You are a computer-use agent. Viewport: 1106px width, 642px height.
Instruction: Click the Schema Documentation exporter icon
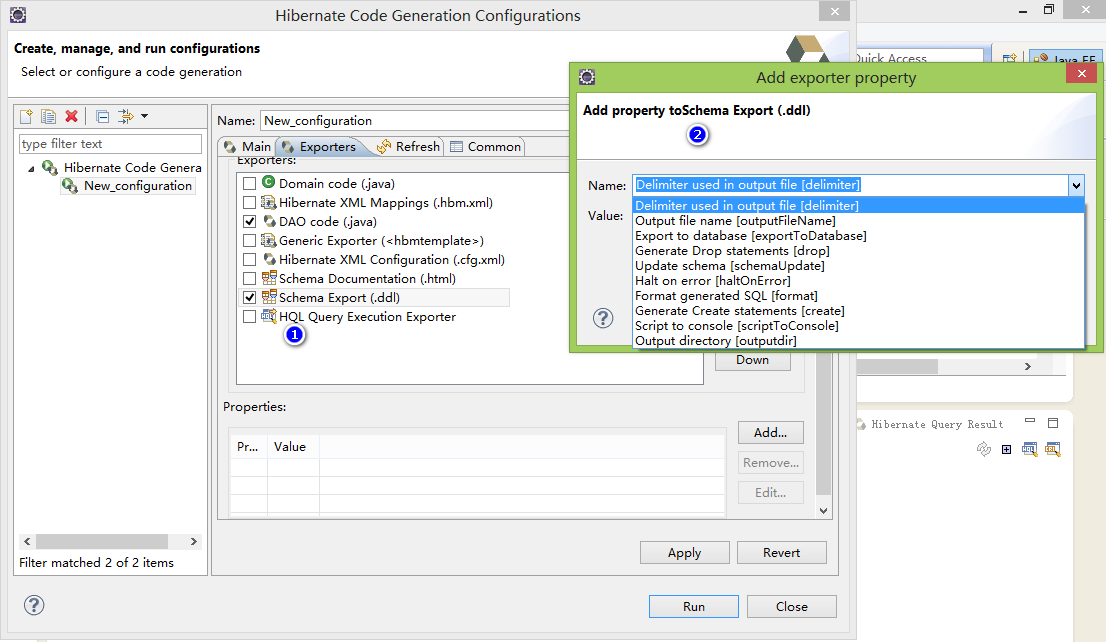coord(269,278)
